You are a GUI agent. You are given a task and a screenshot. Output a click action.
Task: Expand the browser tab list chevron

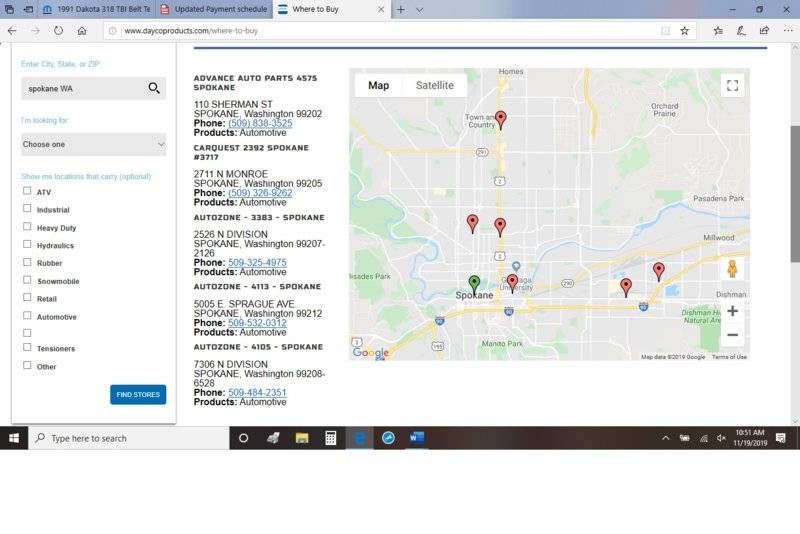coord(419,9)
